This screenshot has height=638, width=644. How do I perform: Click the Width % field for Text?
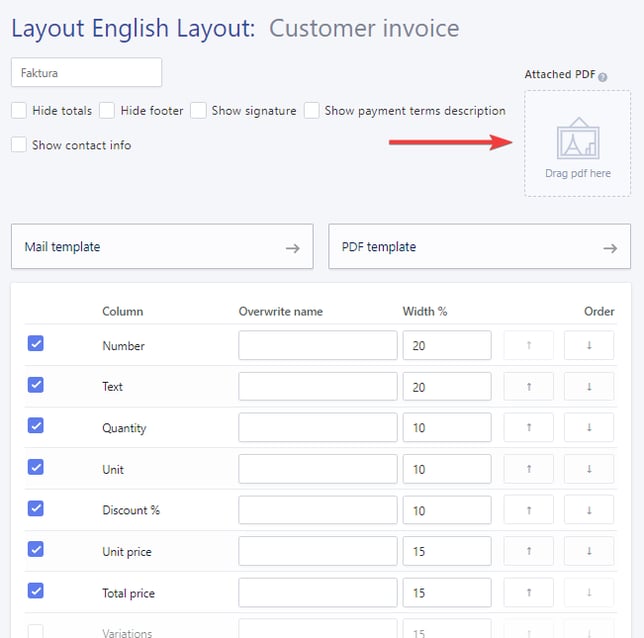click(446, 387)
